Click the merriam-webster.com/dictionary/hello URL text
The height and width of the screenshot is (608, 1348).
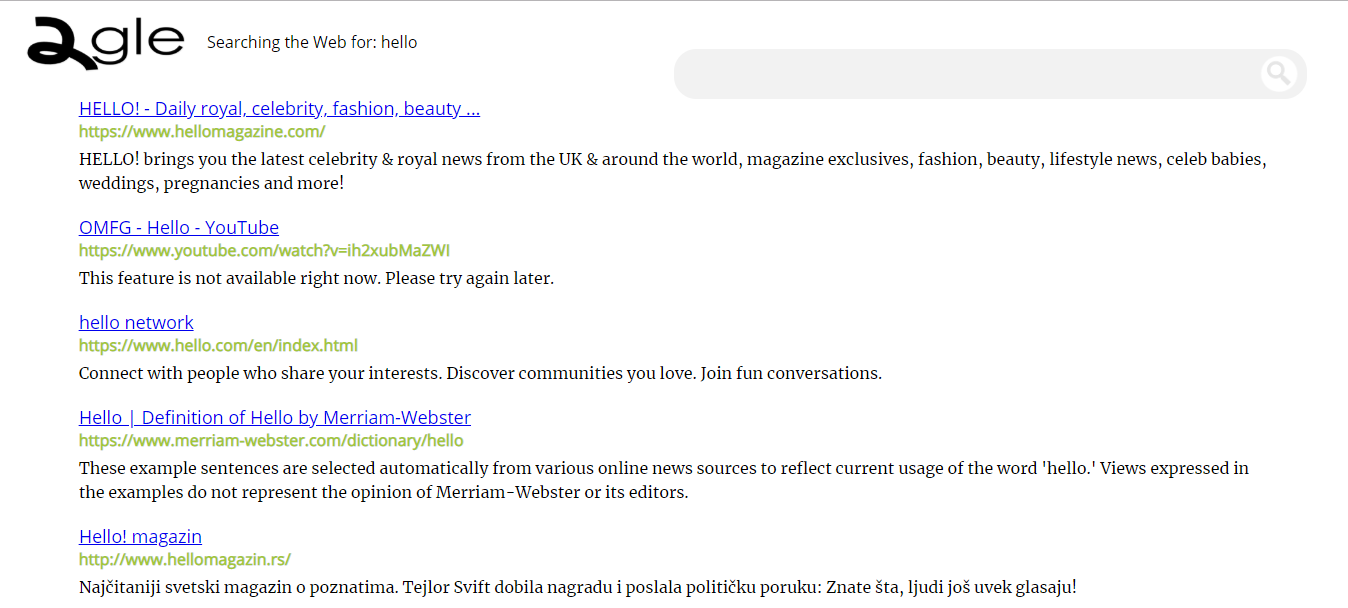(x=271, y=440)
